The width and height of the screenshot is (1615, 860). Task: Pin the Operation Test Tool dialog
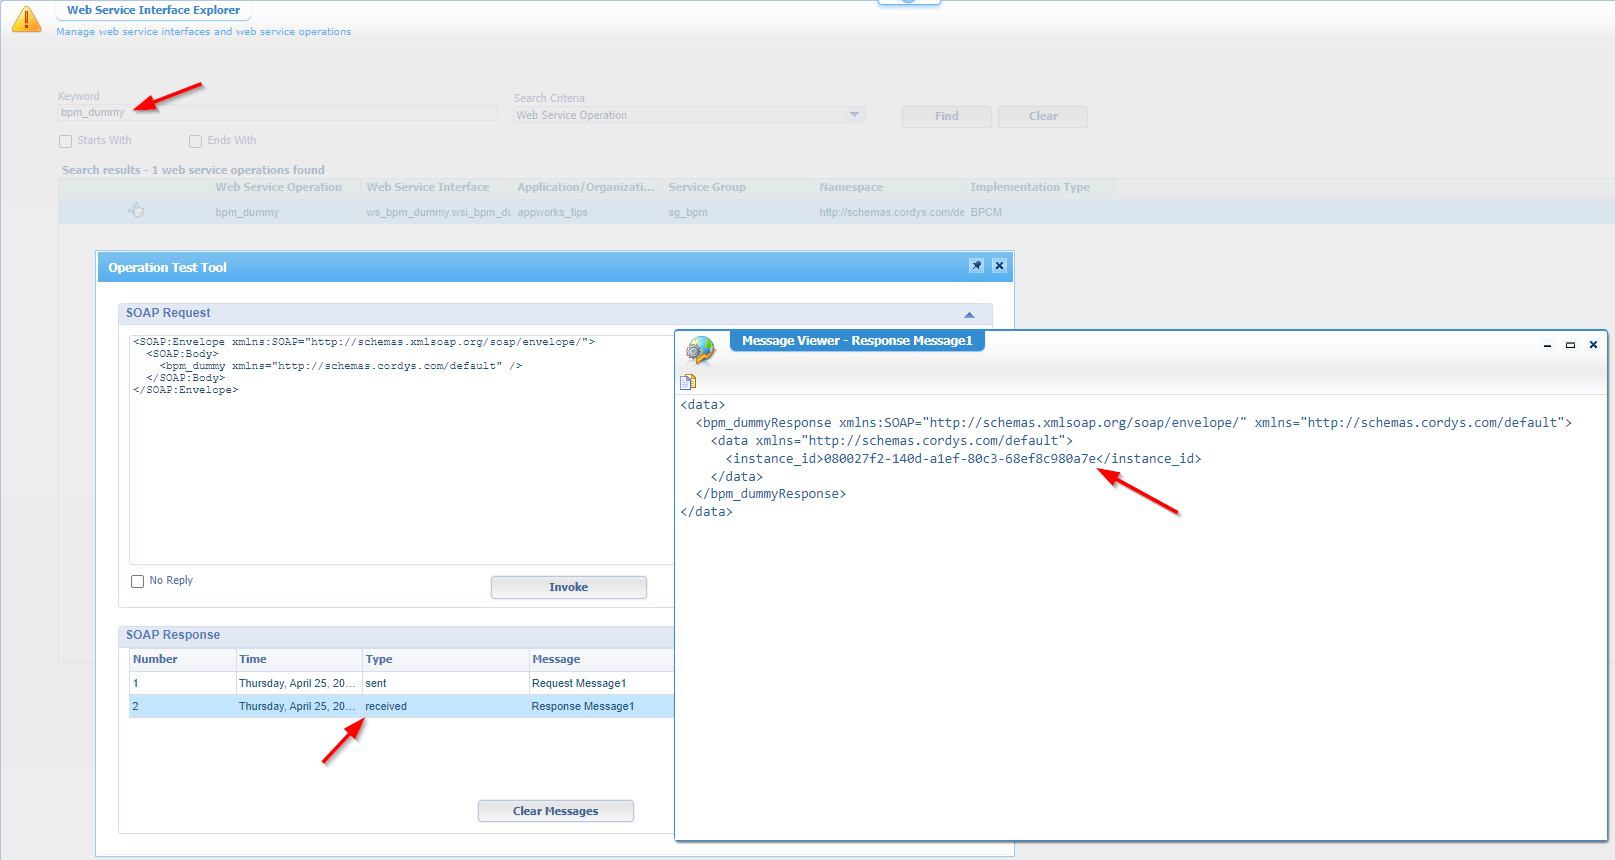click(976, 266)
